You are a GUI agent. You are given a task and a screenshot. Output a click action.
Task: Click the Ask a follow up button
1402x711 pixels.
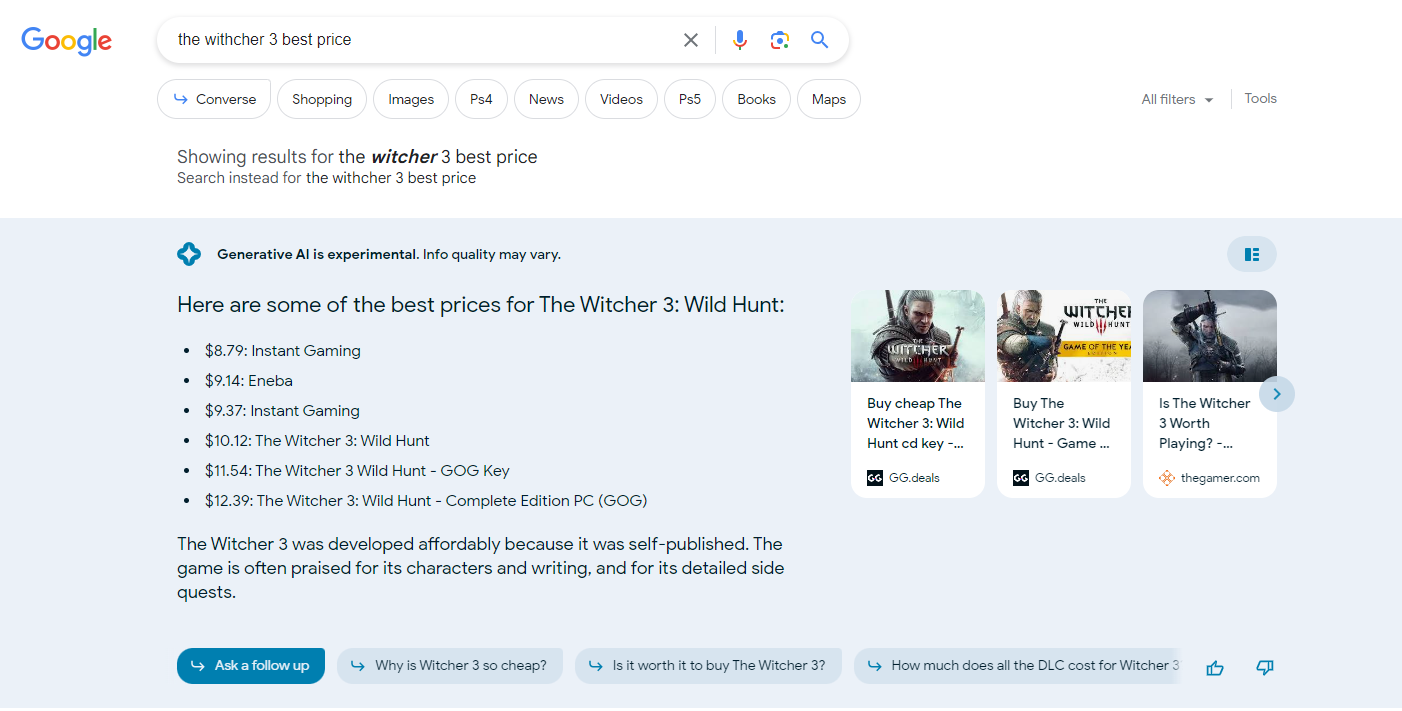tap(251, 666)
